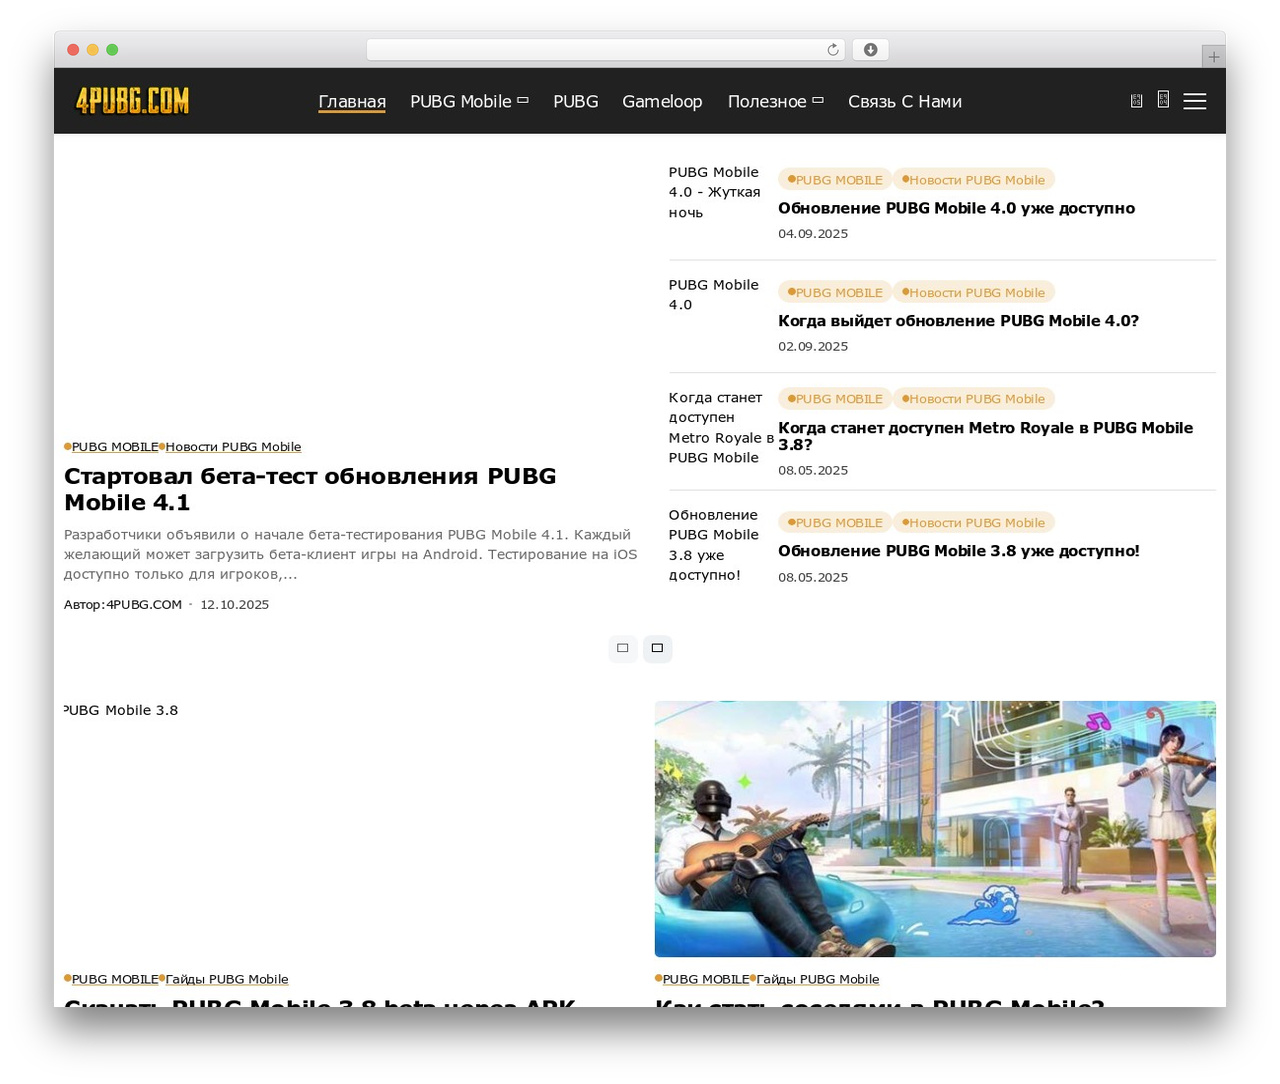Reload the page using the browser refresh icon
Screen dimensions: 1280x1084
coord(833,50)
